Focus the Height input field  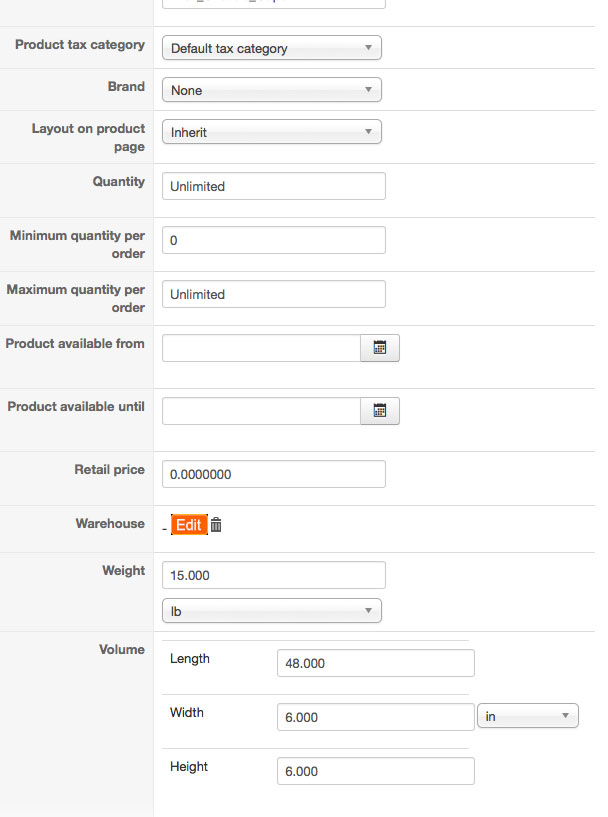coord(375,771)
